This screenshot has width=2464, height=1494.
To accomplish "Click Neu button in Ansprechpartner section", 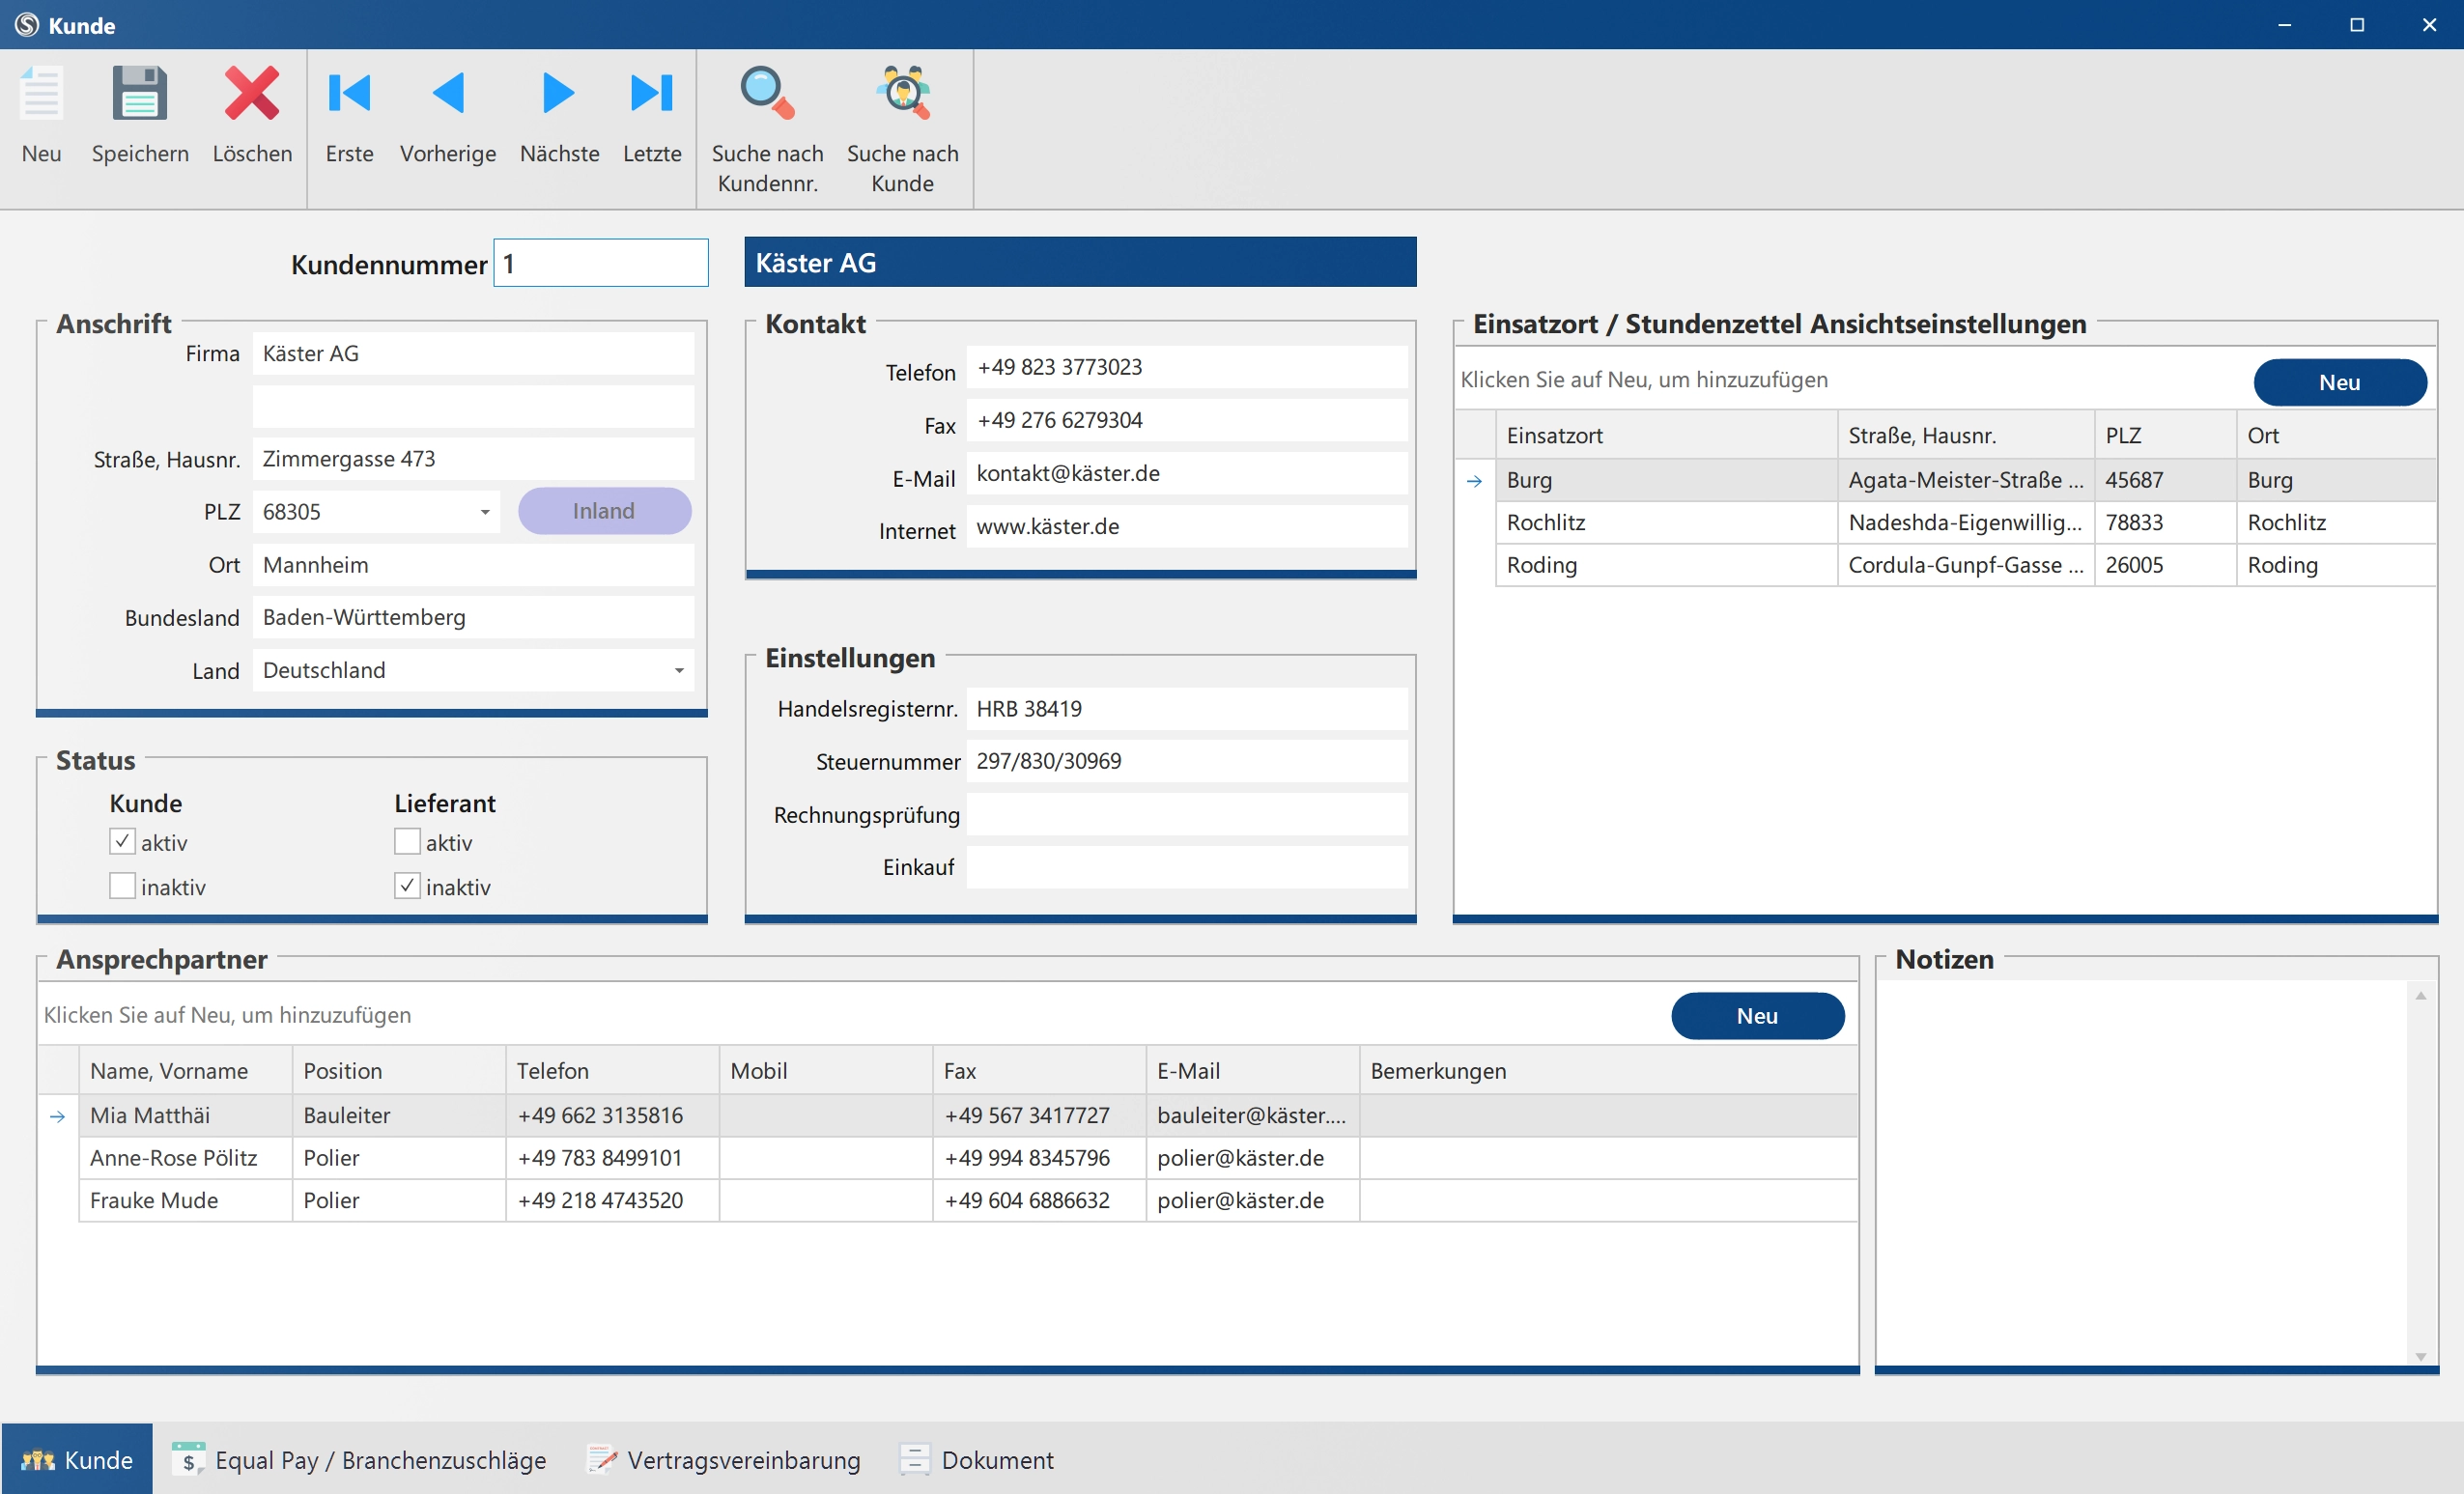I will point(1757,1016).
